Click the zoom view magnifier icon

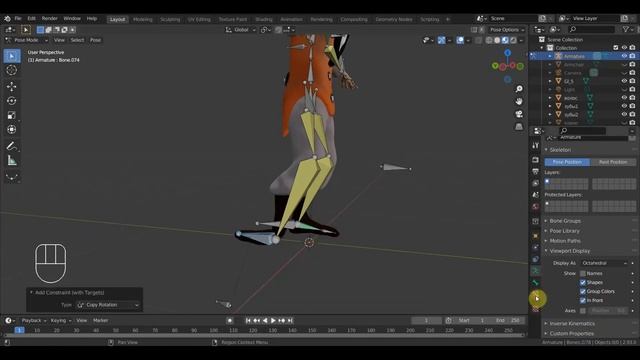[x=519, y=89]
